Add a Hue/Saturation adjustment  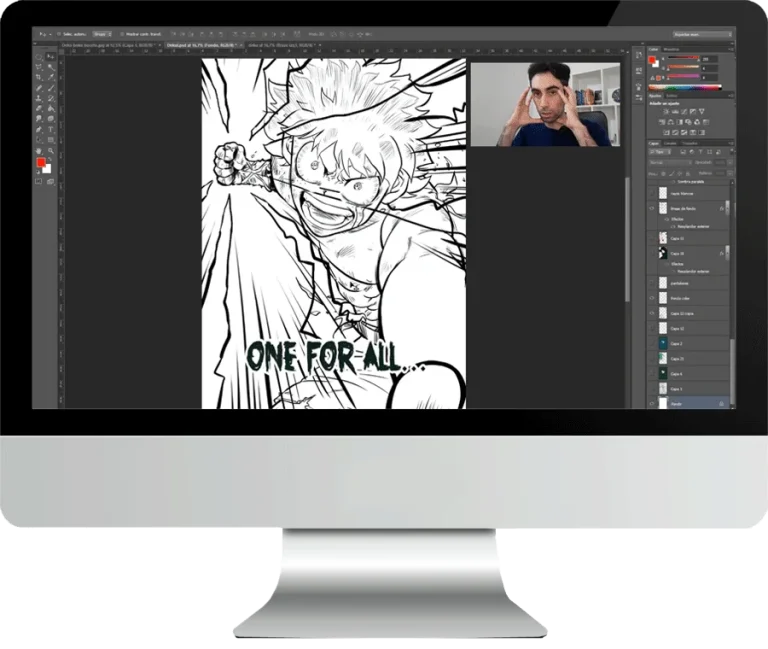pyautogui.click(x=662, y=122)
